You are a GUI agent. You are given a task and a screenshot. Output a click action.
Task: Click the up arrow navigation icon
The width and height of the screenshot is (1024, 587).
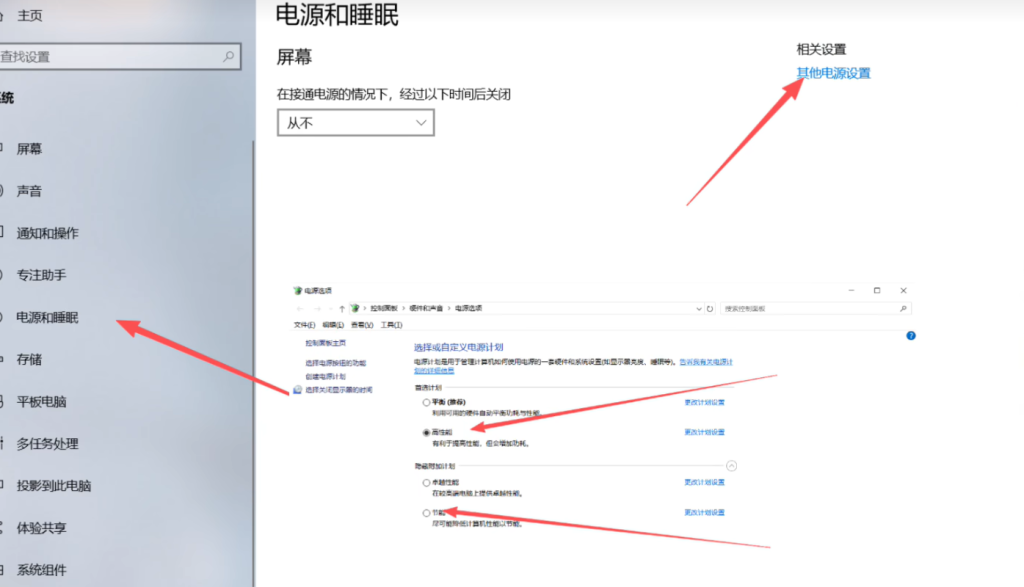point(342,308)
